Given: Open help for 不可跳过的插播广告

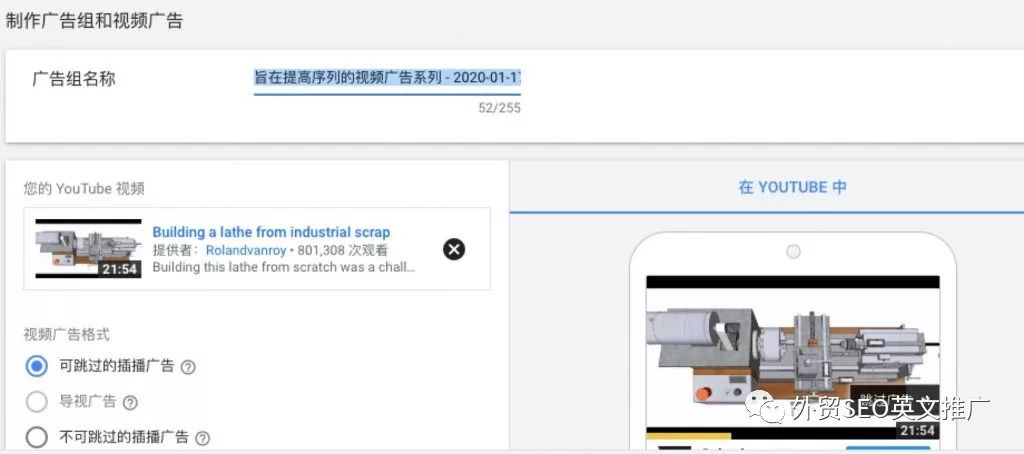Looking at the screenshot, I should click(203, 438).
